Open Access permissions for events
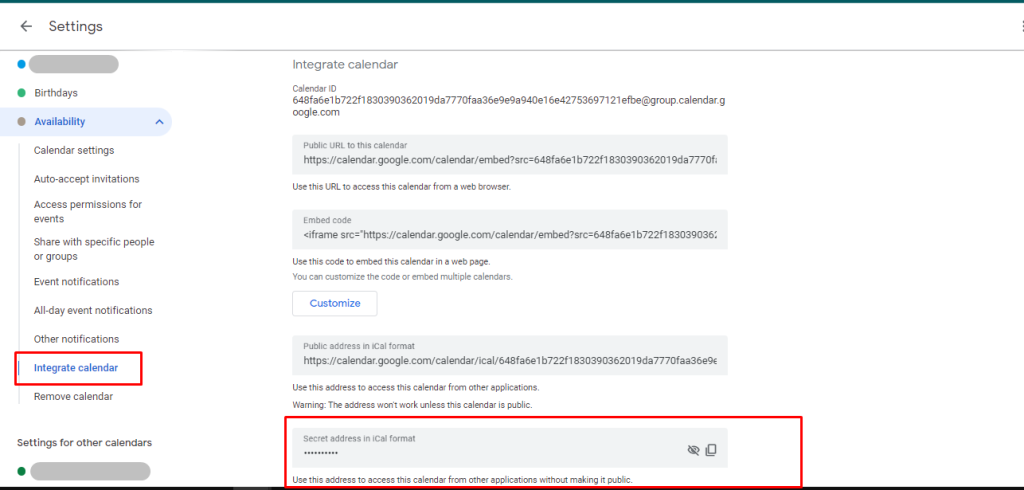1024x490 pixels. (x=88, y=211)
